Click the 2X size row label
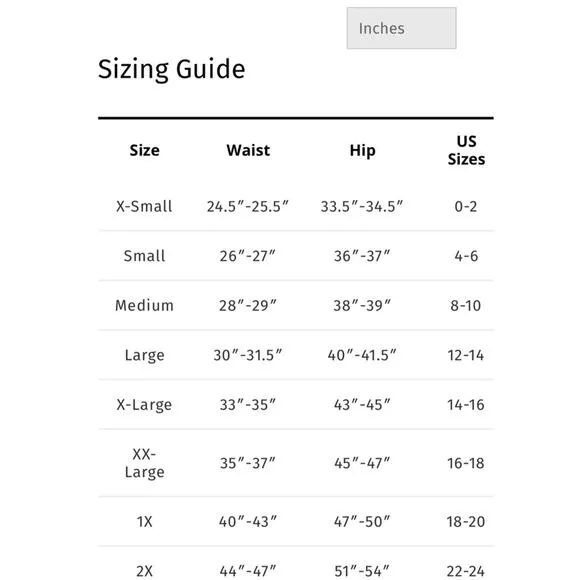 pyautogui.click(x=144, y=571)
